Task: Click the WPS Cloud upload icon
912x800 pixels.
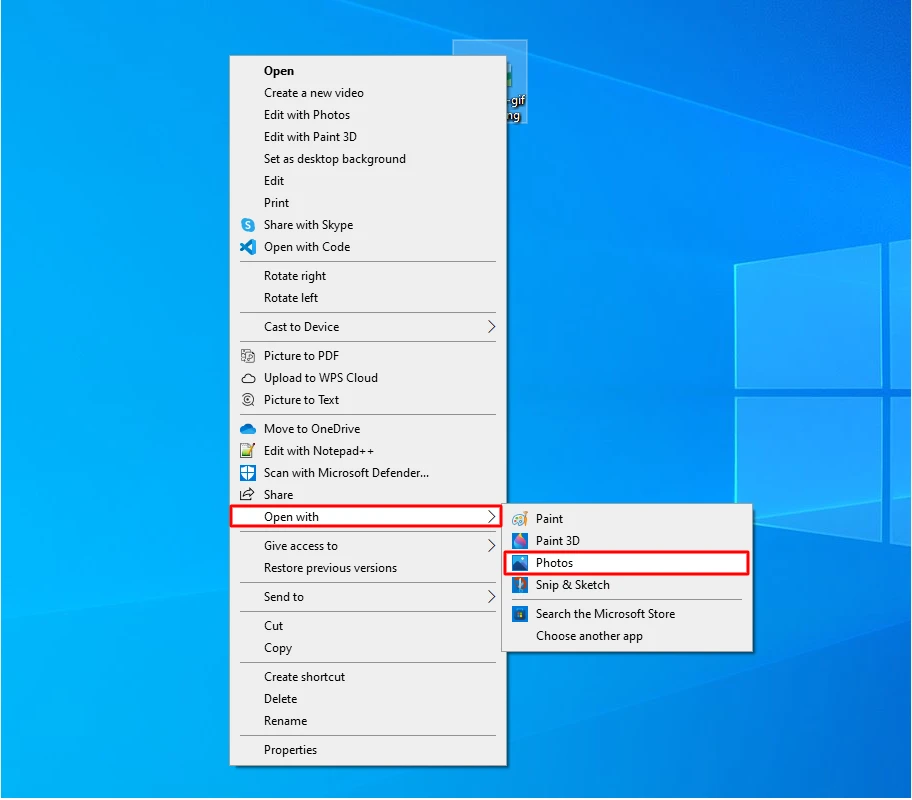Action: tap(248, 378)
